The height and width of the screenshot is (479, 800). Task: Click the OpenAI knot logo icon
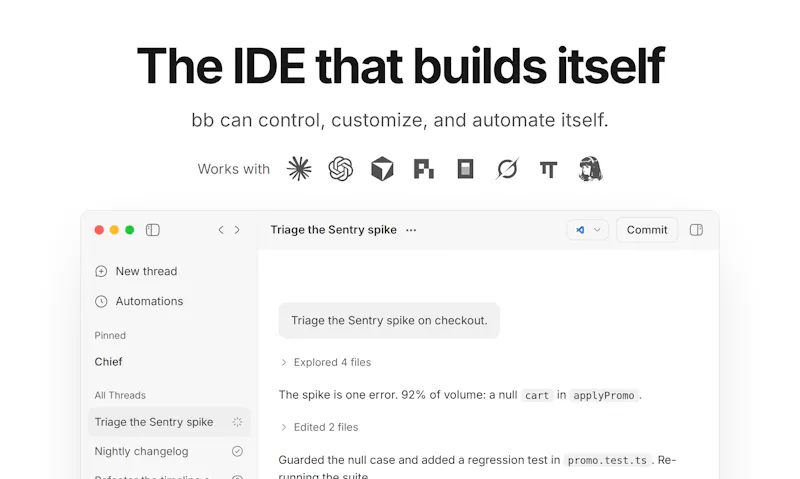[x=341, y=169]
